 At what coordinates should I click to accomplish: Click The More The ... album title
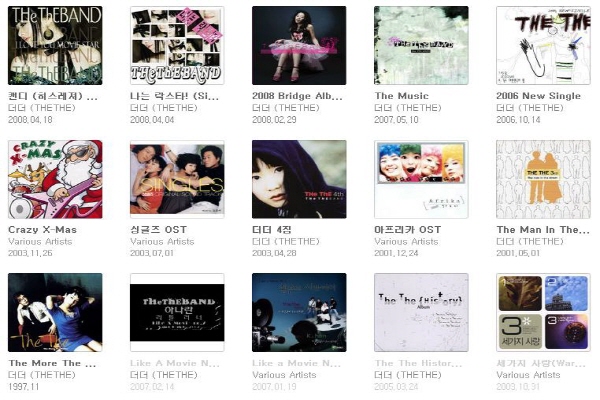click(52, 363)
